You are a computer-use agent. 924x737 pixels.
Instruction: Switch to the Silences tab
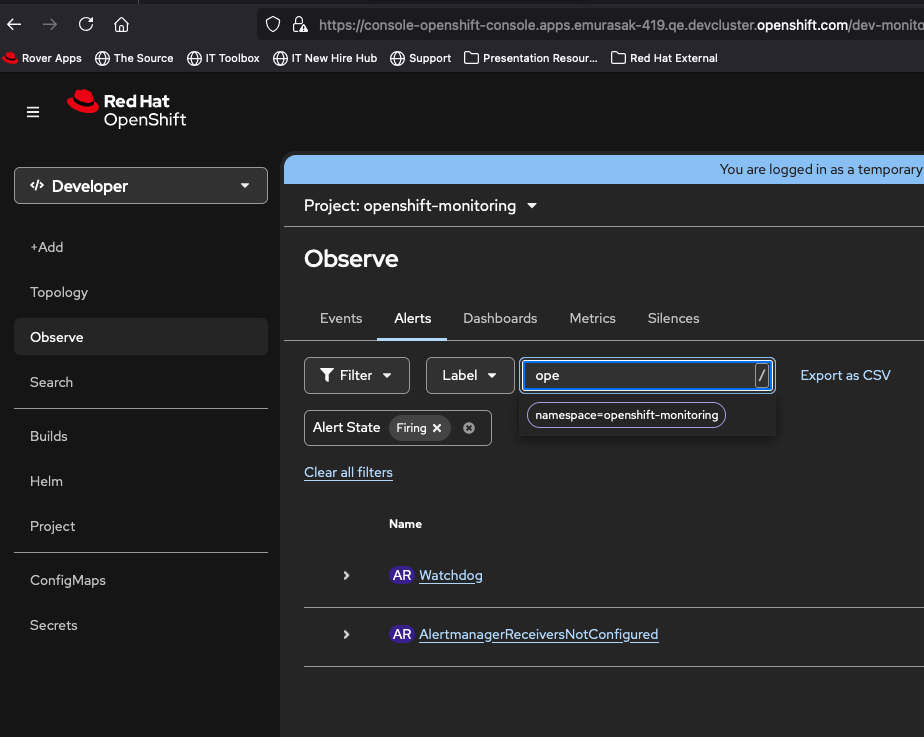(x=673, y=318)
